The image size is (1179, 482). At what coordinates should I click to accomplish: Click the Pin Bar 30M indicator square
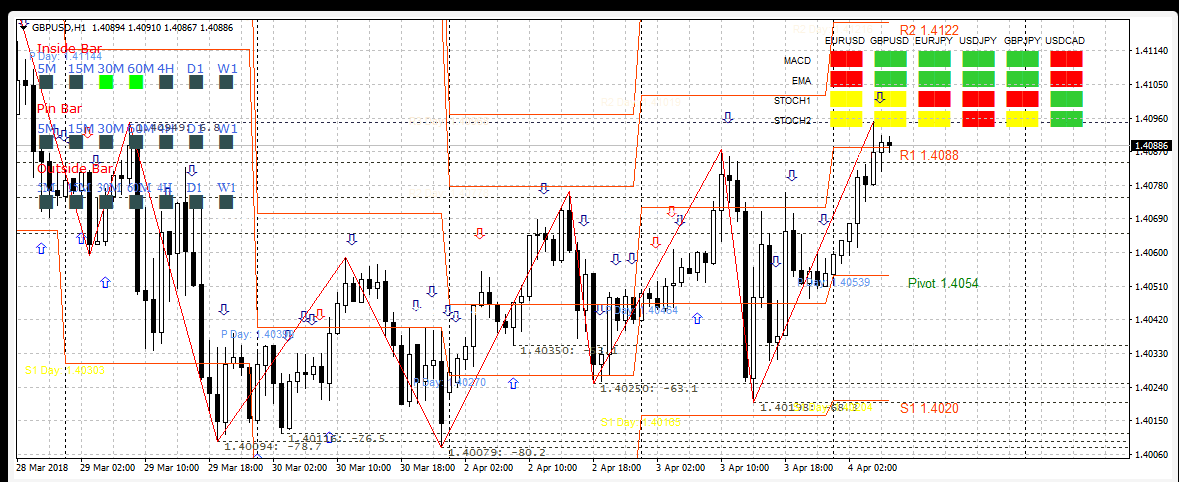[x=106, y=141]
